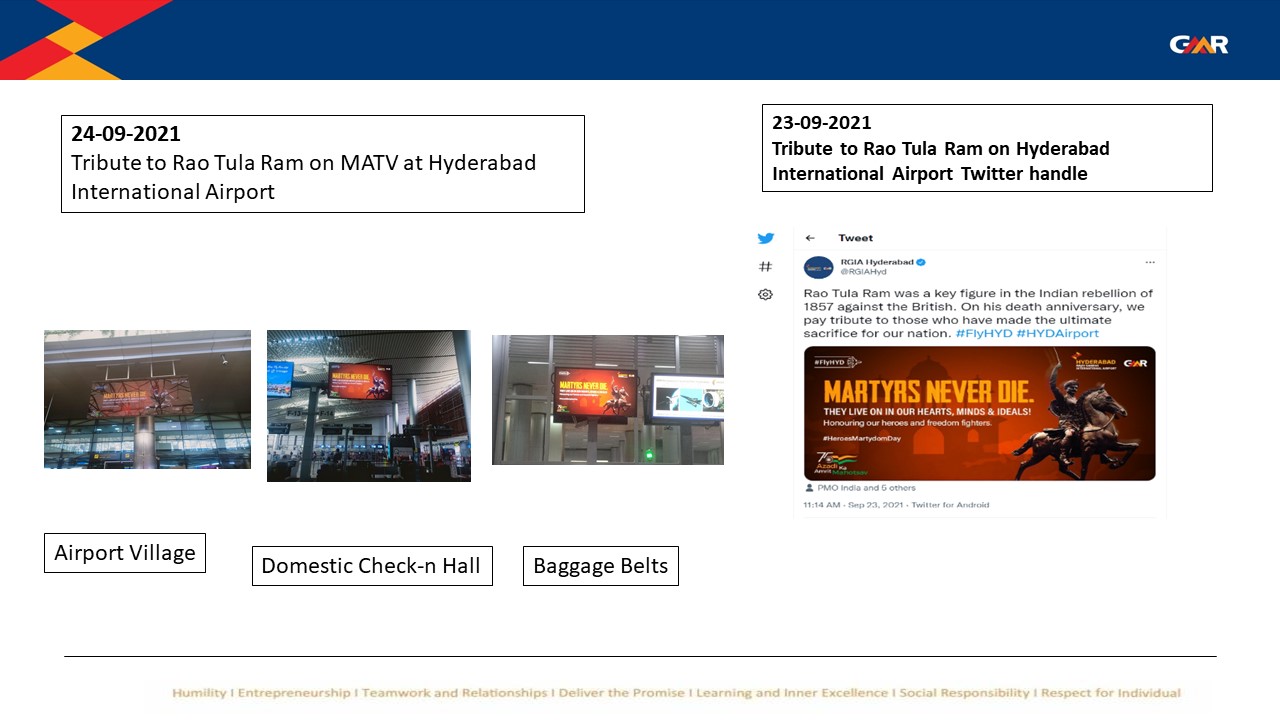This screenshot has height=720, width=1280.
Task: Click the 'Baggage Belts' caption box
Action: pos(600,566)
